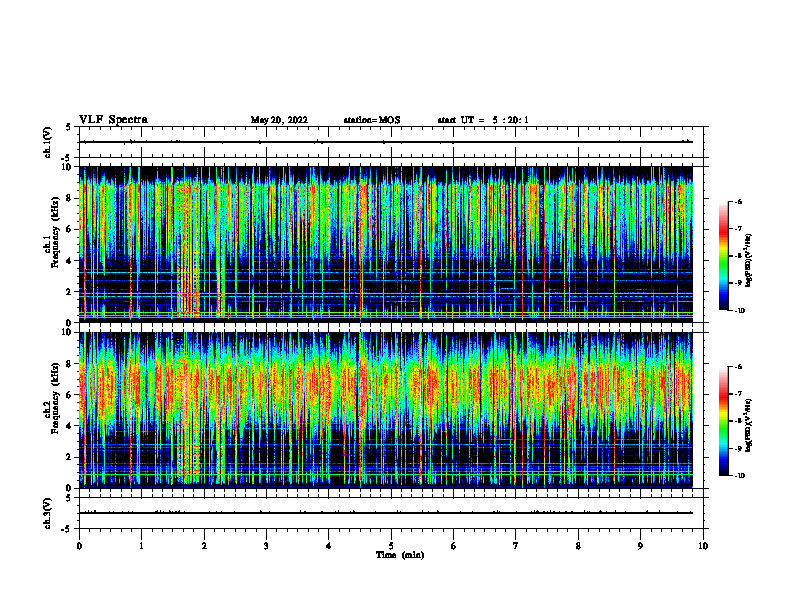Screen dimensions: 792x612
Task: Select the ch.2 "Frequency (kHz)" axis label
Action: point(56,398)
